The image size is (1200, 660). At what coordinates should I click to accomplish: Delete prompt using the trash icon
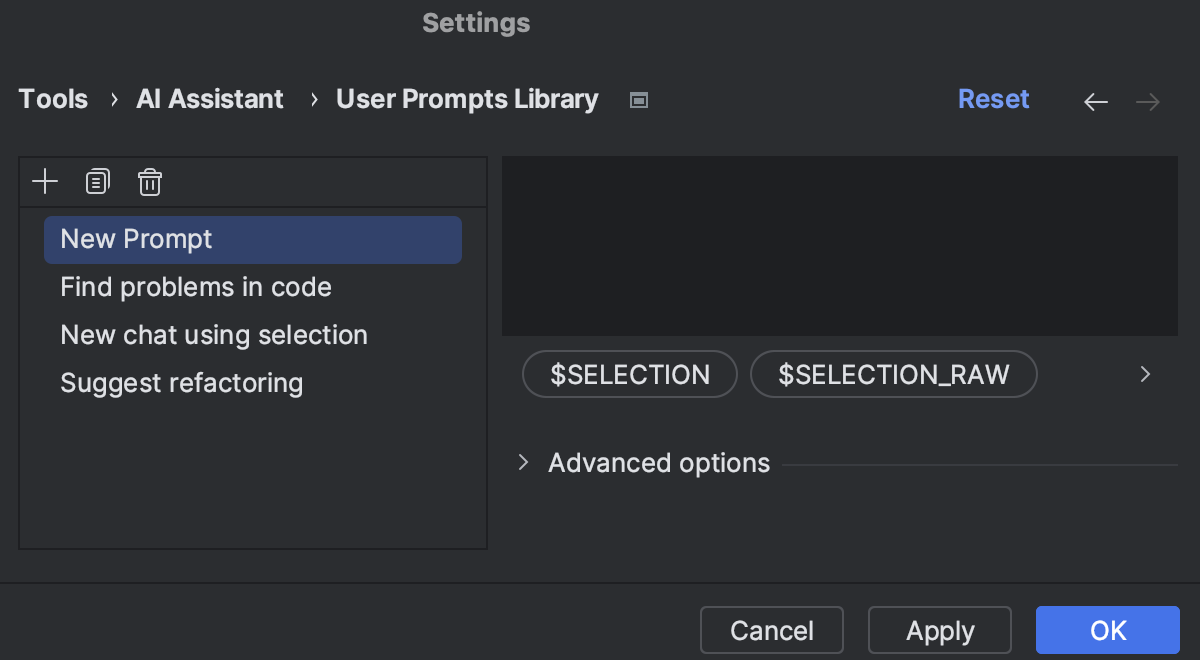[x=149, y=182]
